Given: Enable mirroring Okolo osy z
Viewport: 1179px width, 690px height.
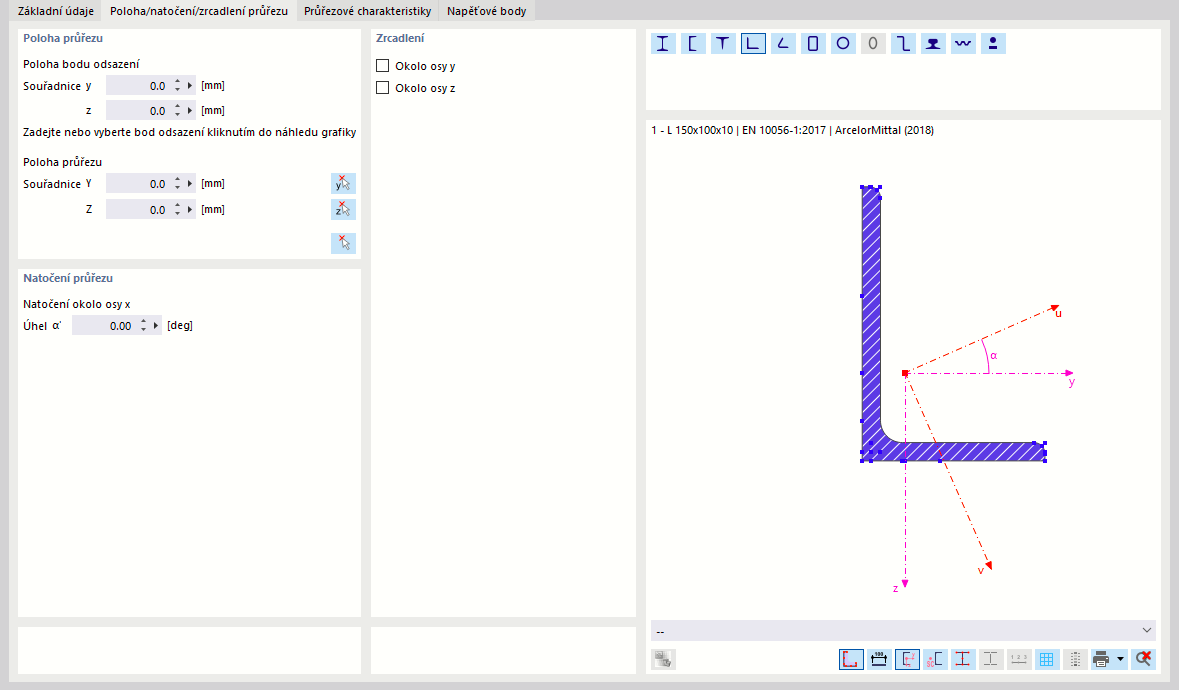Looking at the screenshot, I should 383,87.
